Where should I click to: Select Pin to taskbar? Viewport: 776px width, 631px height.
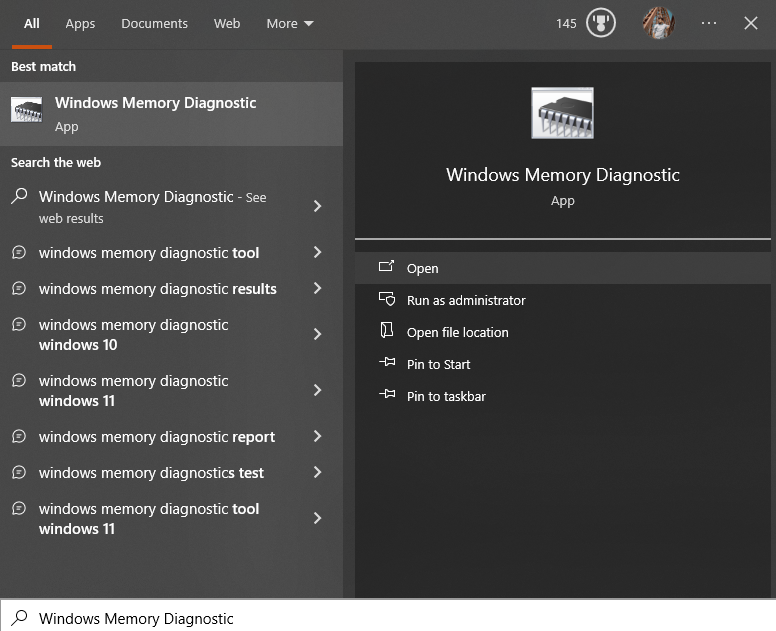pyautogui.click(x=563, y=396)
